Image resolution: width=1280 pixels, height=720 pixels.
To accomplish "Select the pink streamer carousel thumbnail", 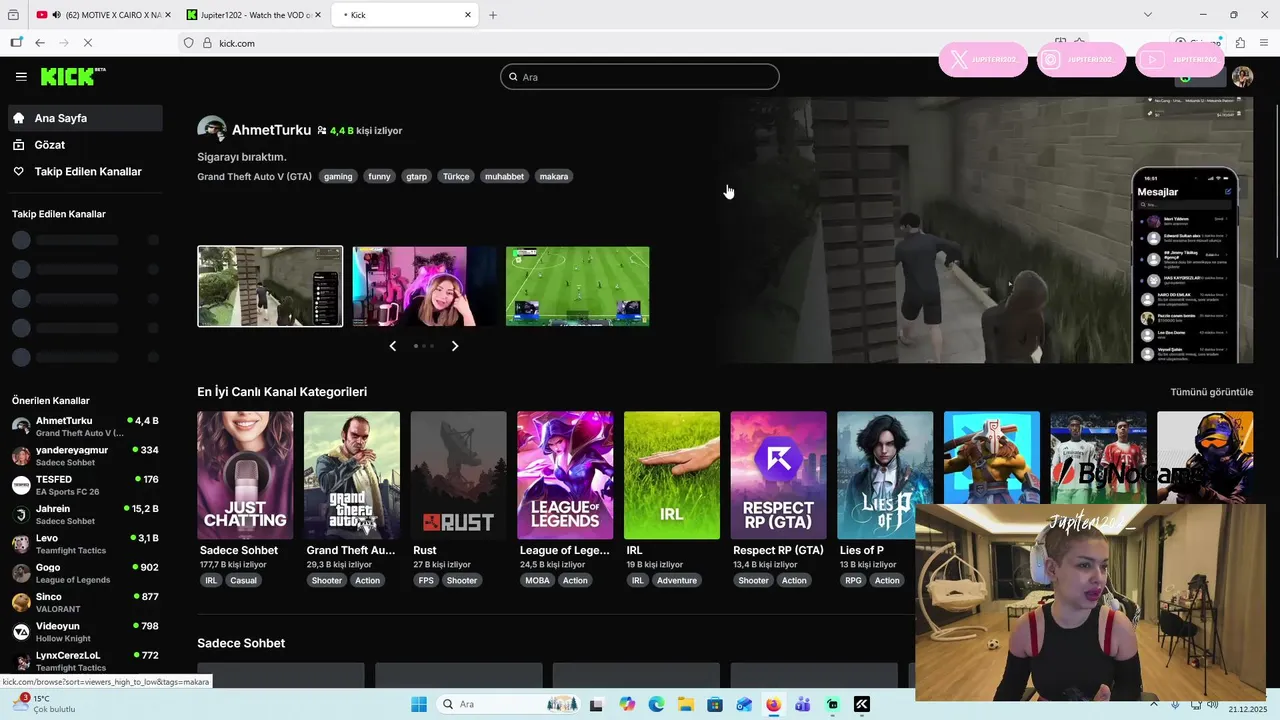I will pos(424,286).
